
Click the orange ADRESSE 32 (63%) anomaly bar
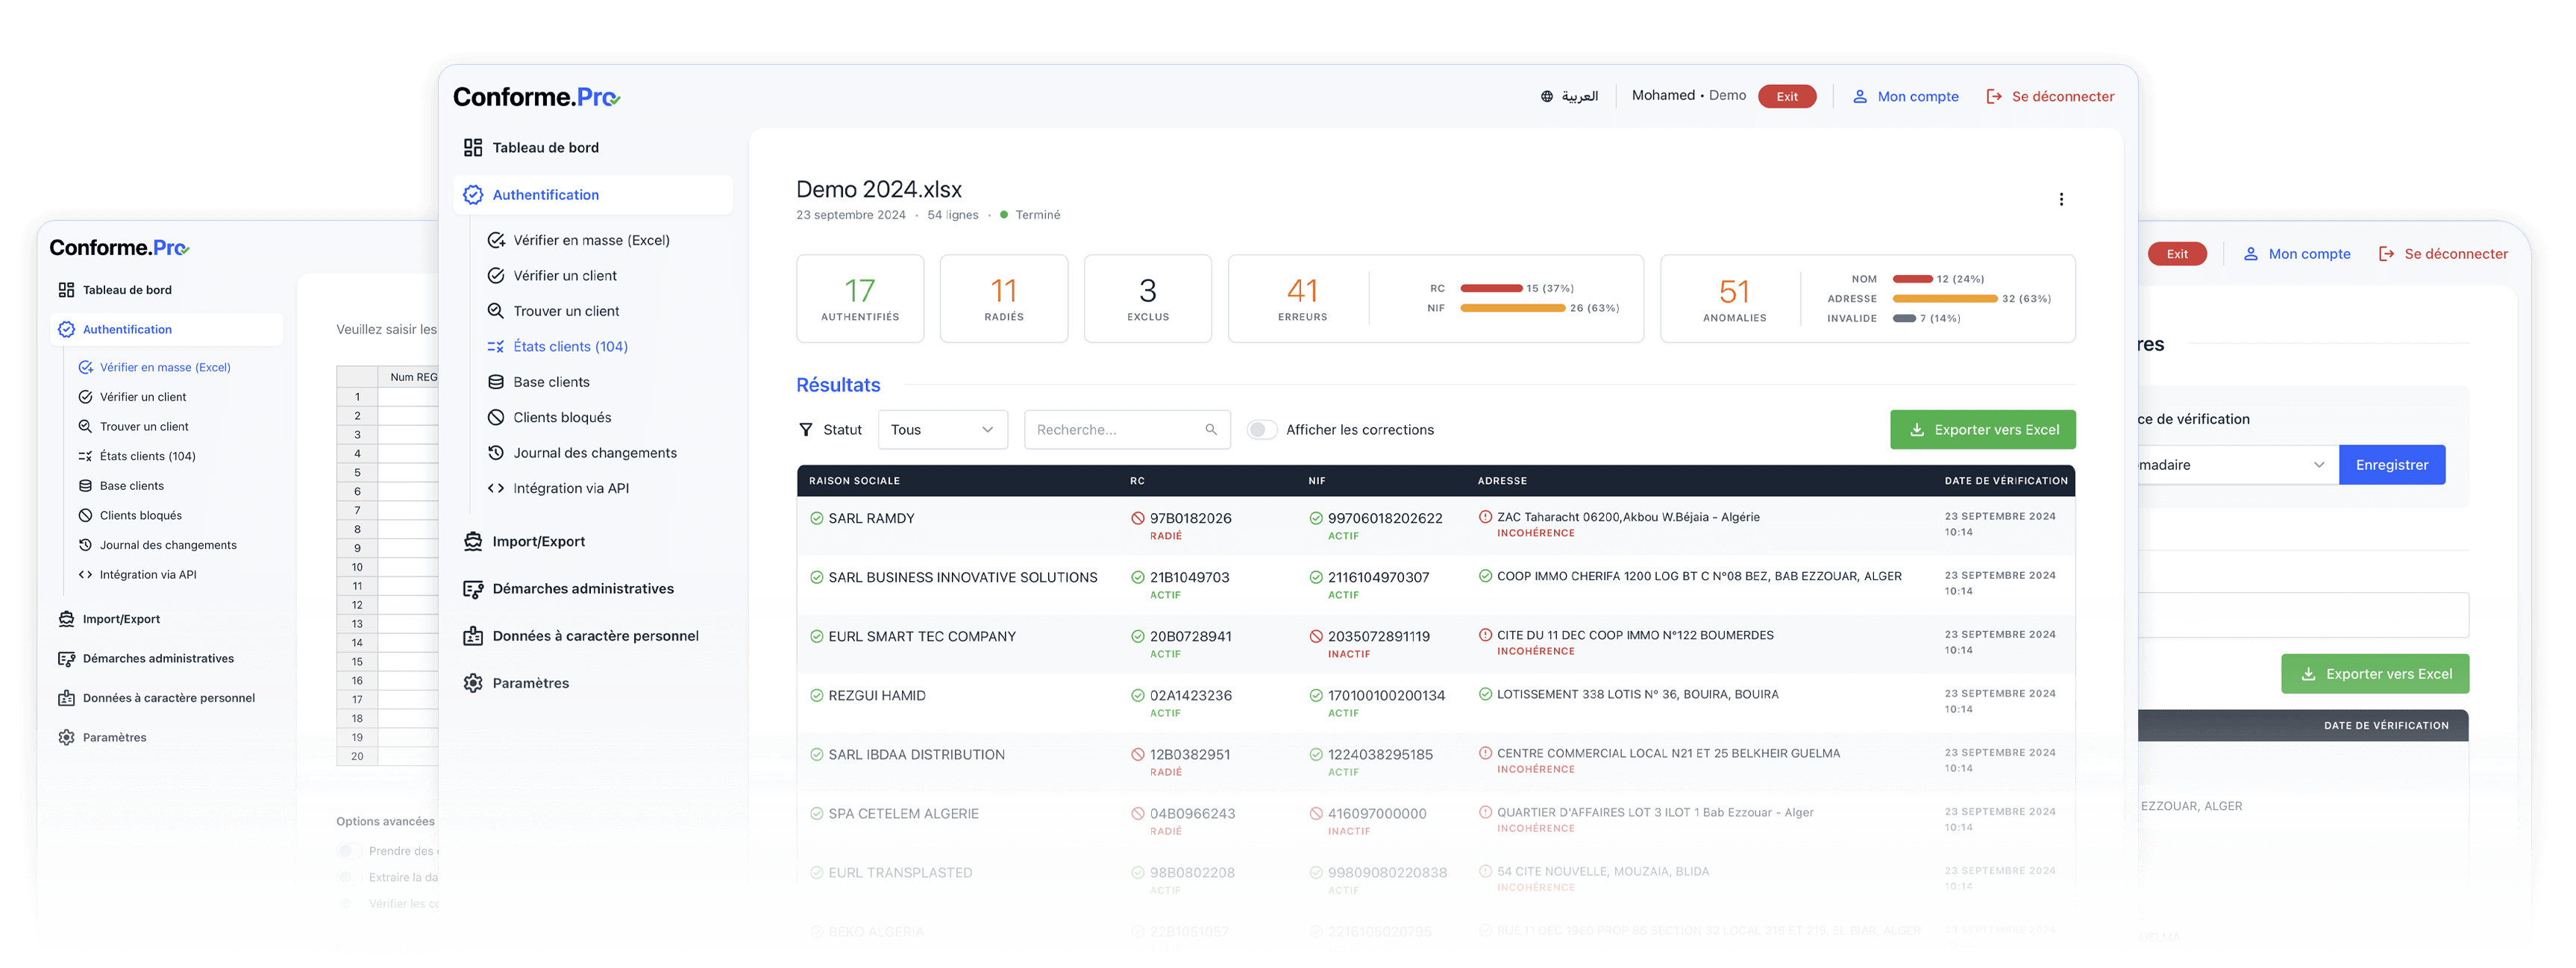tap(1945, 299)
